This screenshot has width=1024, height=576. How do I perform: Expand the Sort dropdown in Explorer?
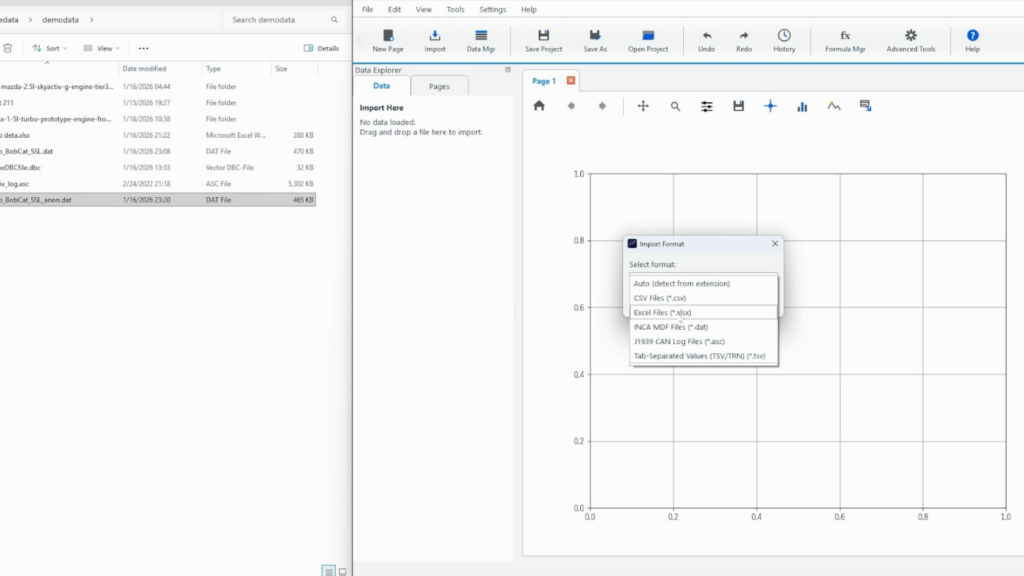coord(51,48)
